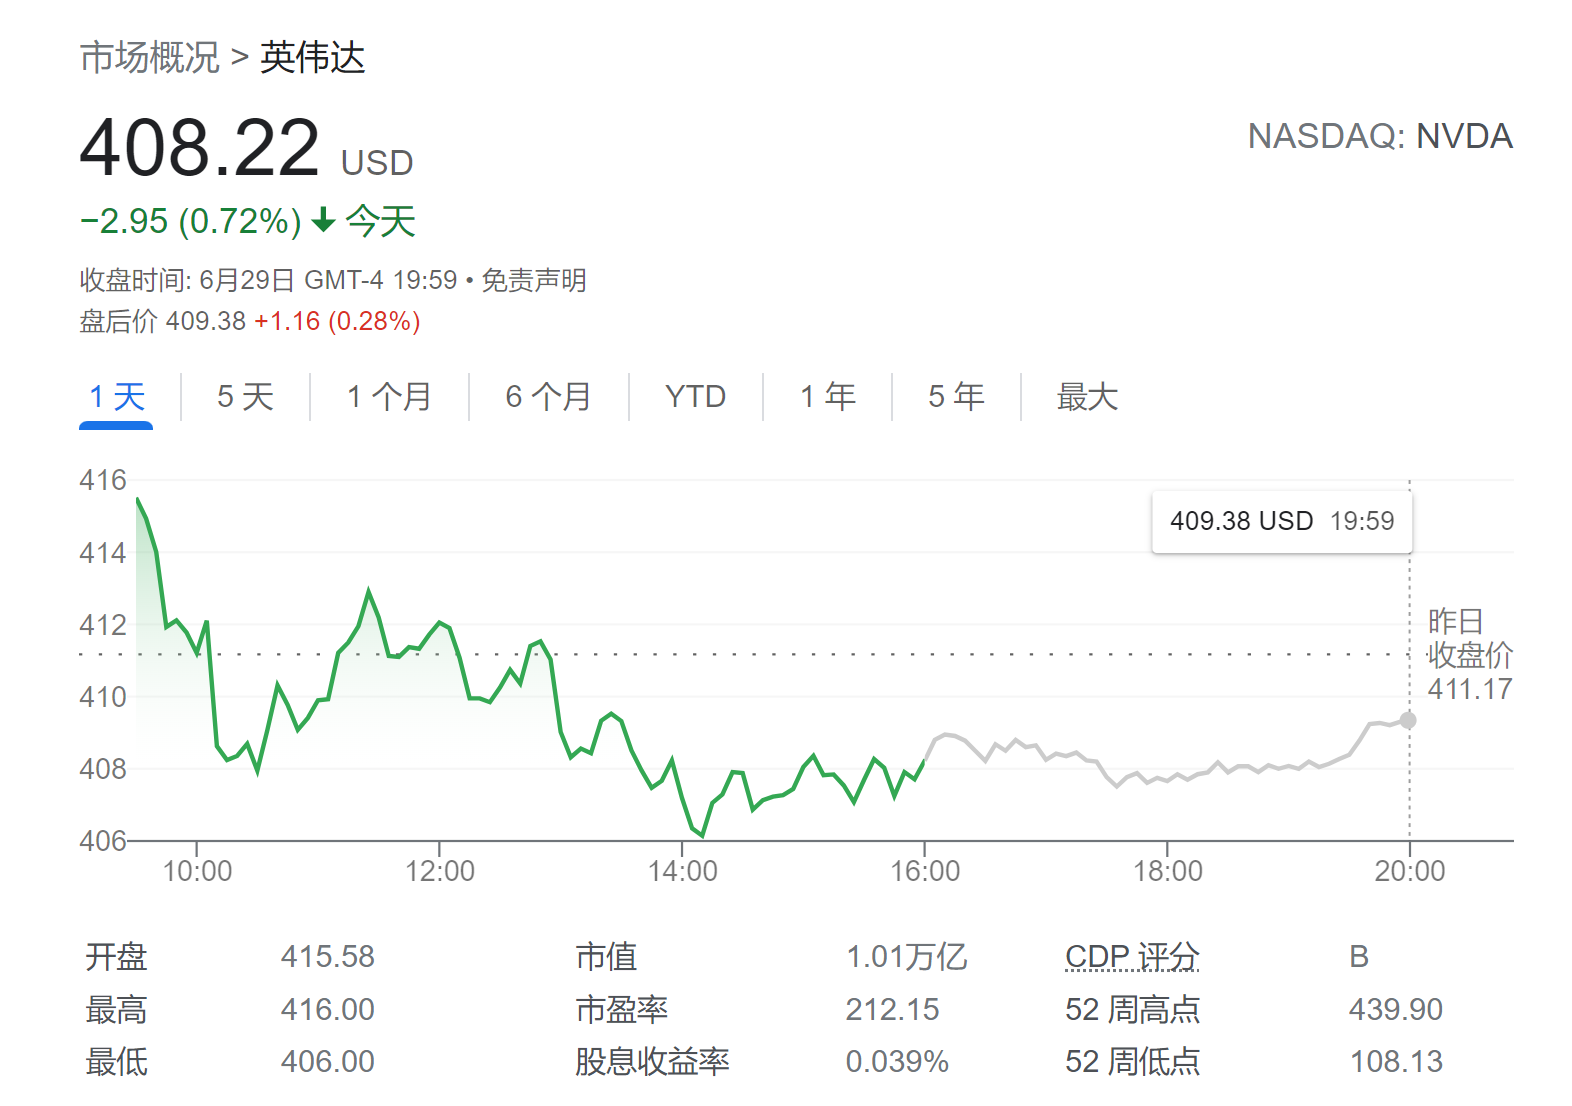Show the 最大 full history chart

(1087, 397)
